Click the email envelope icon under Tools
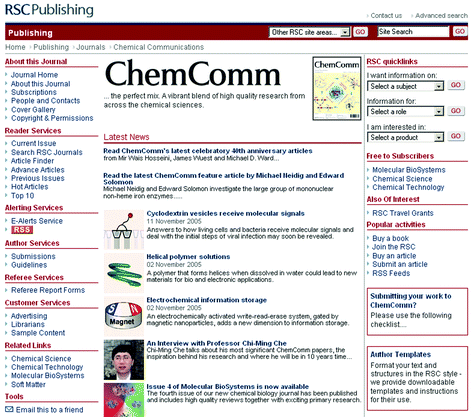472x417 pixels. pyautogui.click(x=9, y=409)
